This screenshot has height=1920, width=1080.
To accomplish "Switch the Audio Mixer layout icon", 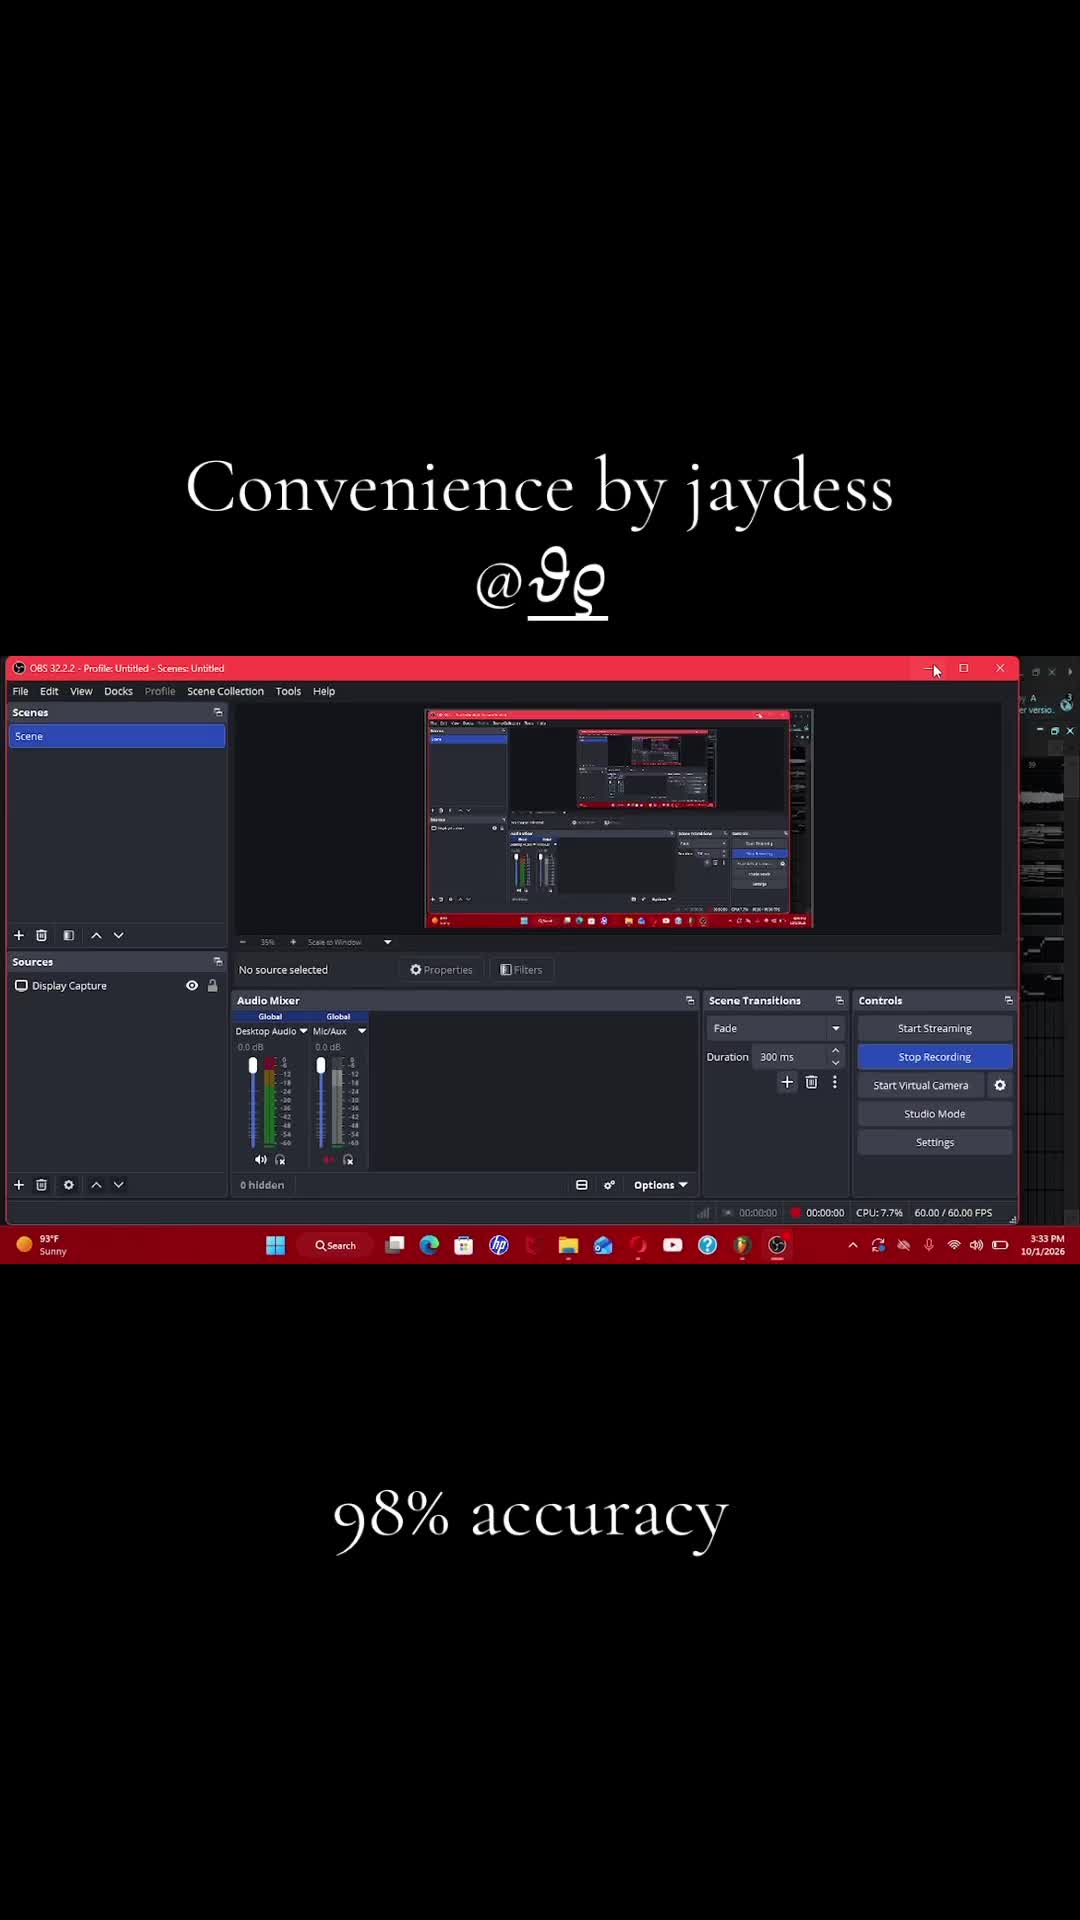I will [x=582, y=1185].
